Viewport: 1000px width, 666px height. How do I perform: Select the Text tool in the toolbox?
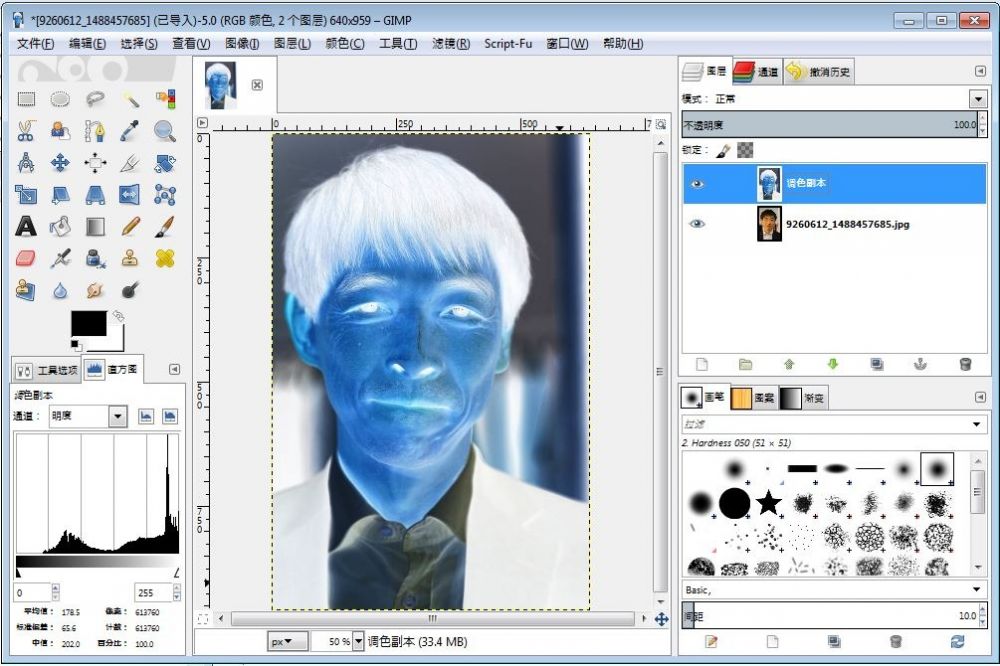[x=26, y=226]
